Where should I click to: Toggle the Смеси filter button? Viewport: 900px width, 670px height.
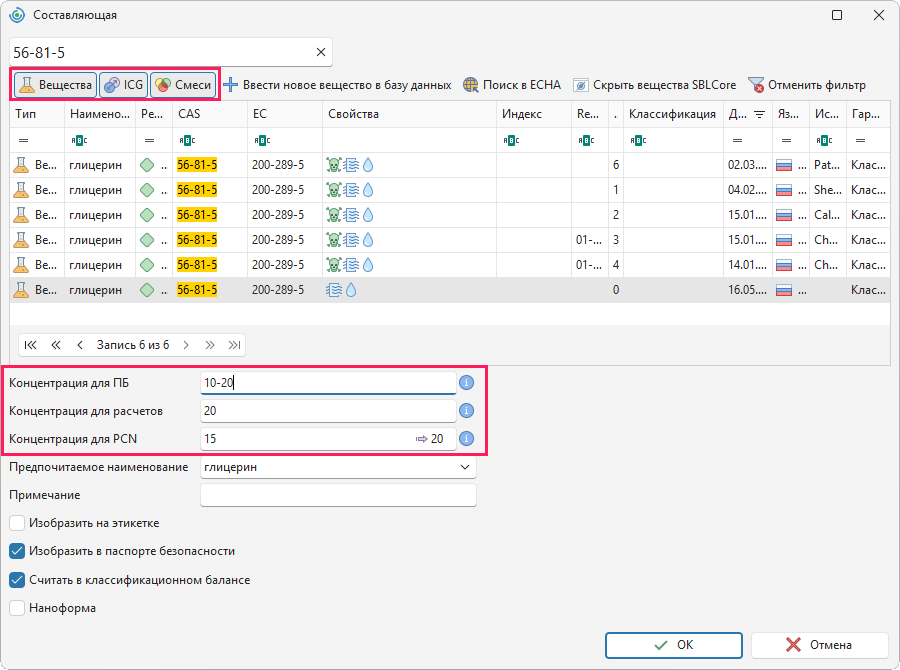click(x=183, y=85)
